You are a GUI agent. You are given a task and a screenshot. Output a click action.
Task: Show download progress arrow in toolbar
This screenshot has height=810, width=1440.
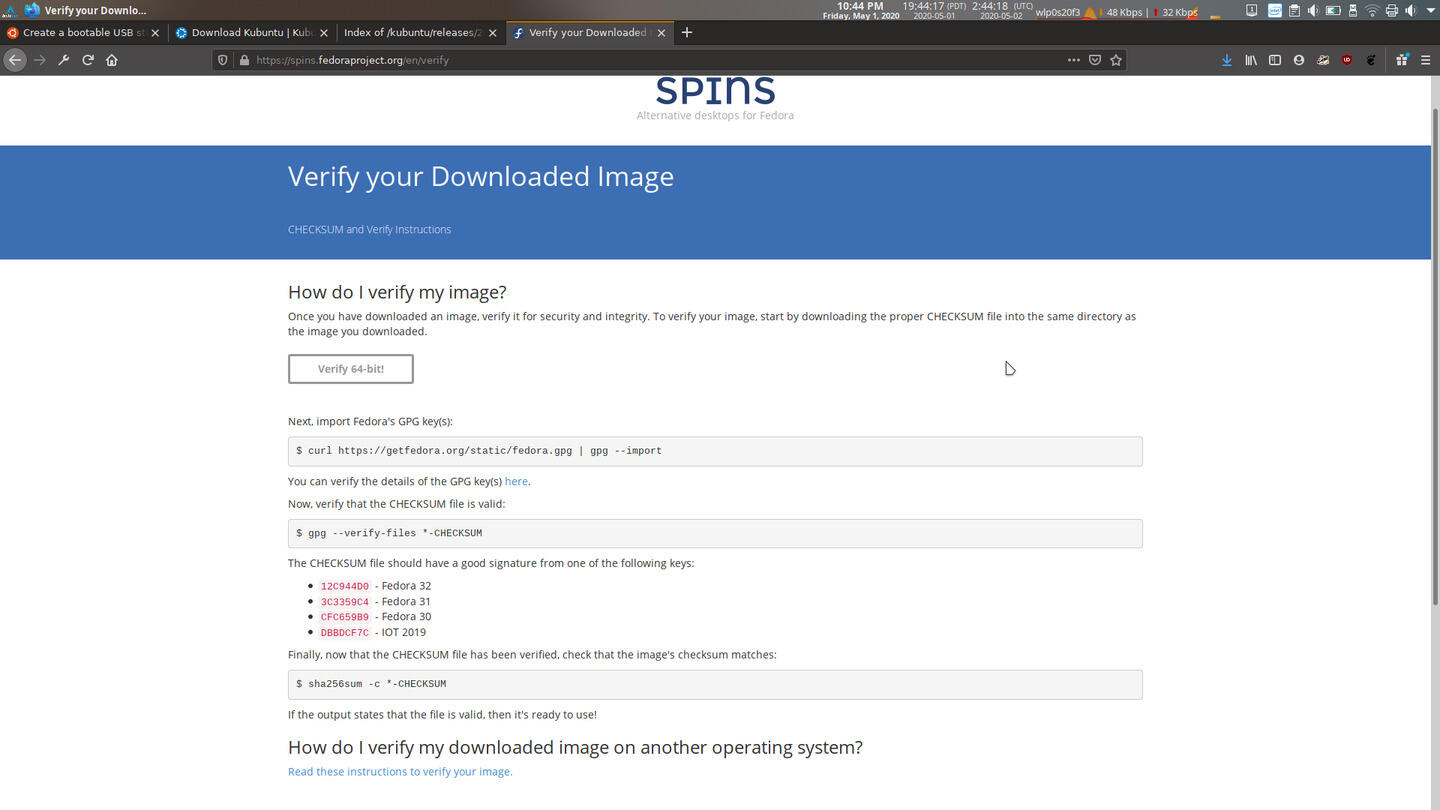pos(1227,60)
